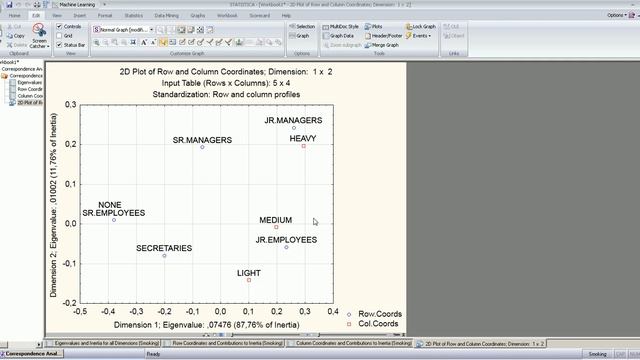
Task: Click the 2D Plot graph icon in workbook tree
Action: click(x=13, y=102)
